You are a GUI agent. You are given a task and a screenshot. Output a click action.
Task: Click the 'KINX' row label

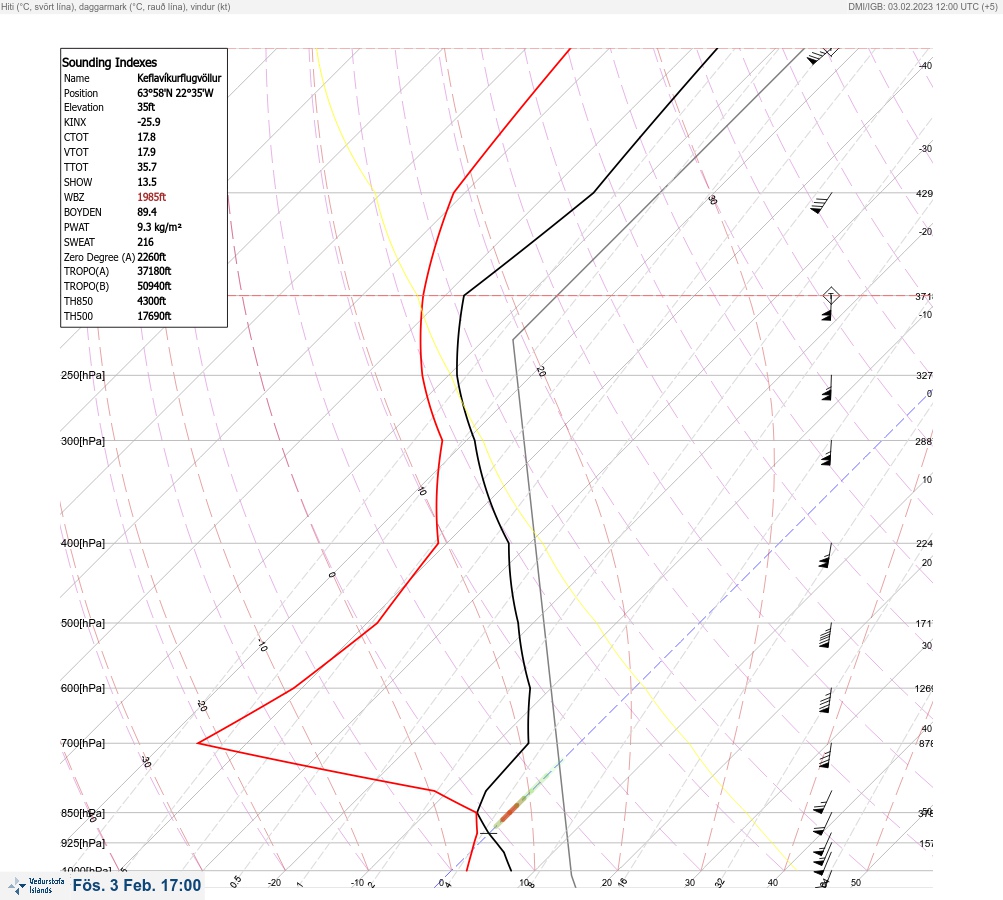point(75,122)
